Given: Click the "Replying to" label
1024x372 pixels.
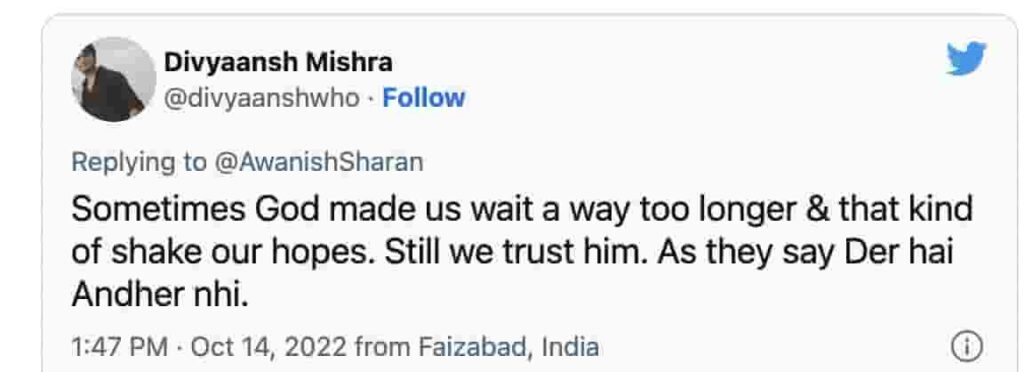Looking at the screenshot, I should pyautogui.click(x=138, y=163).
